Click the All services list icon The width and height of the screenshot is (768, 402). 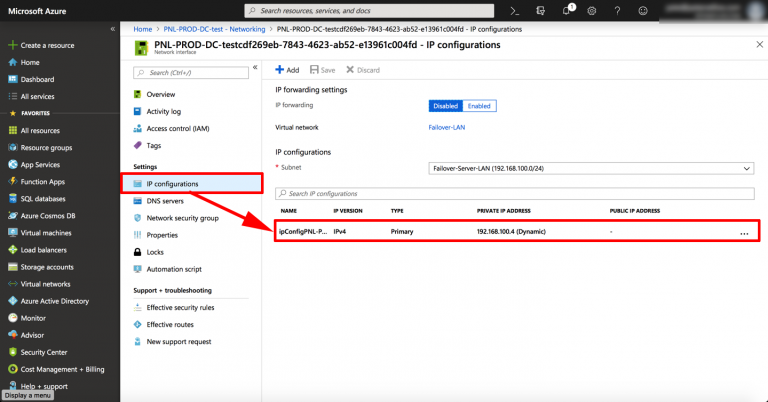pos(13,96)
